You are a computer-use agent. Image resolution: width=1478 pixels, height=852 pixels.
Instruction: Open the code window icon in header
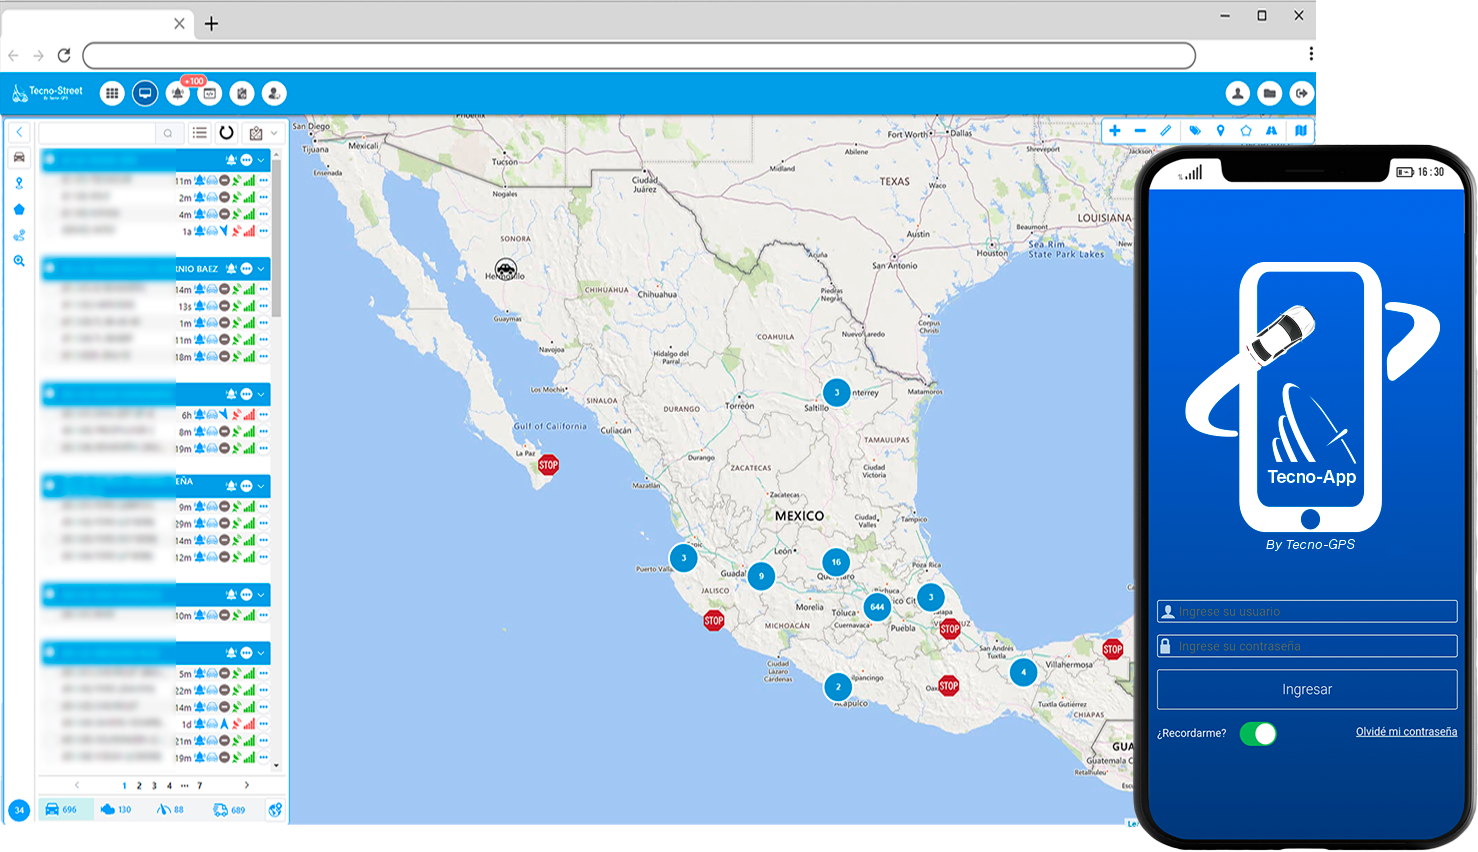[209, 93]
